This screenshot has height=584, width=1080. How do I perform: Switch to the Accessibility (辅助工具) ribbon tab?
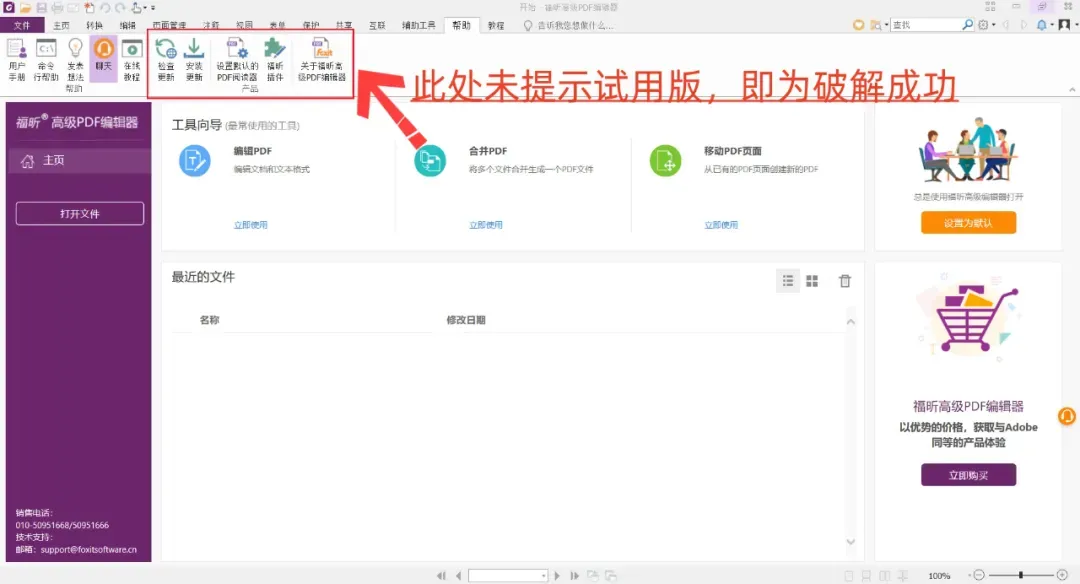419,25
